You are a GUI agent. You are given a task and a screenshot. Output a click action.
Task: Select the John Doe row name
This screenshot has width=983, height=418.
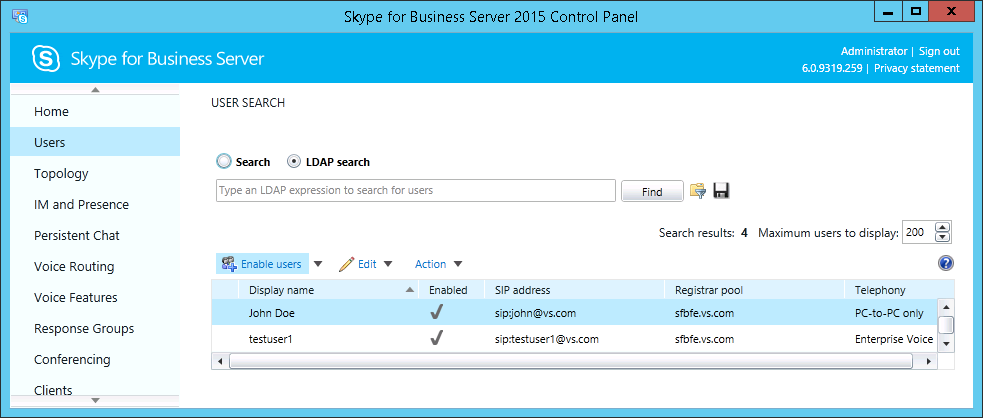coord(272,313)
